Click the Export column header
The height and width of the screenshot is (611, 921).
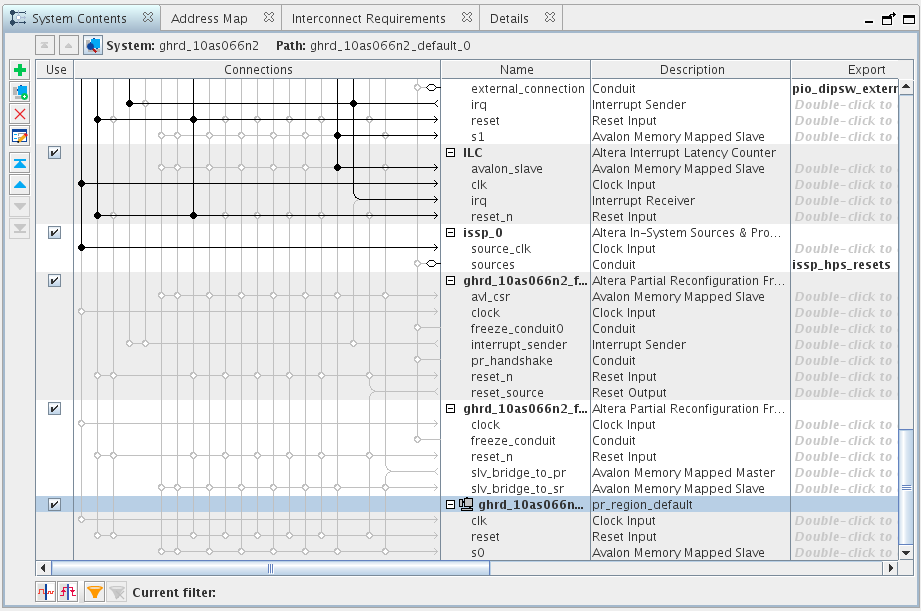click(x=866, y=70)
